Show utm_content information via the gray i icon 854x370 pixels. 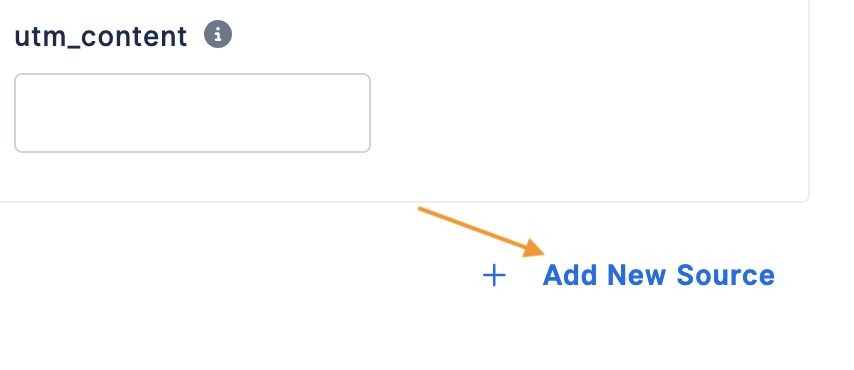[x=218, y=35]
